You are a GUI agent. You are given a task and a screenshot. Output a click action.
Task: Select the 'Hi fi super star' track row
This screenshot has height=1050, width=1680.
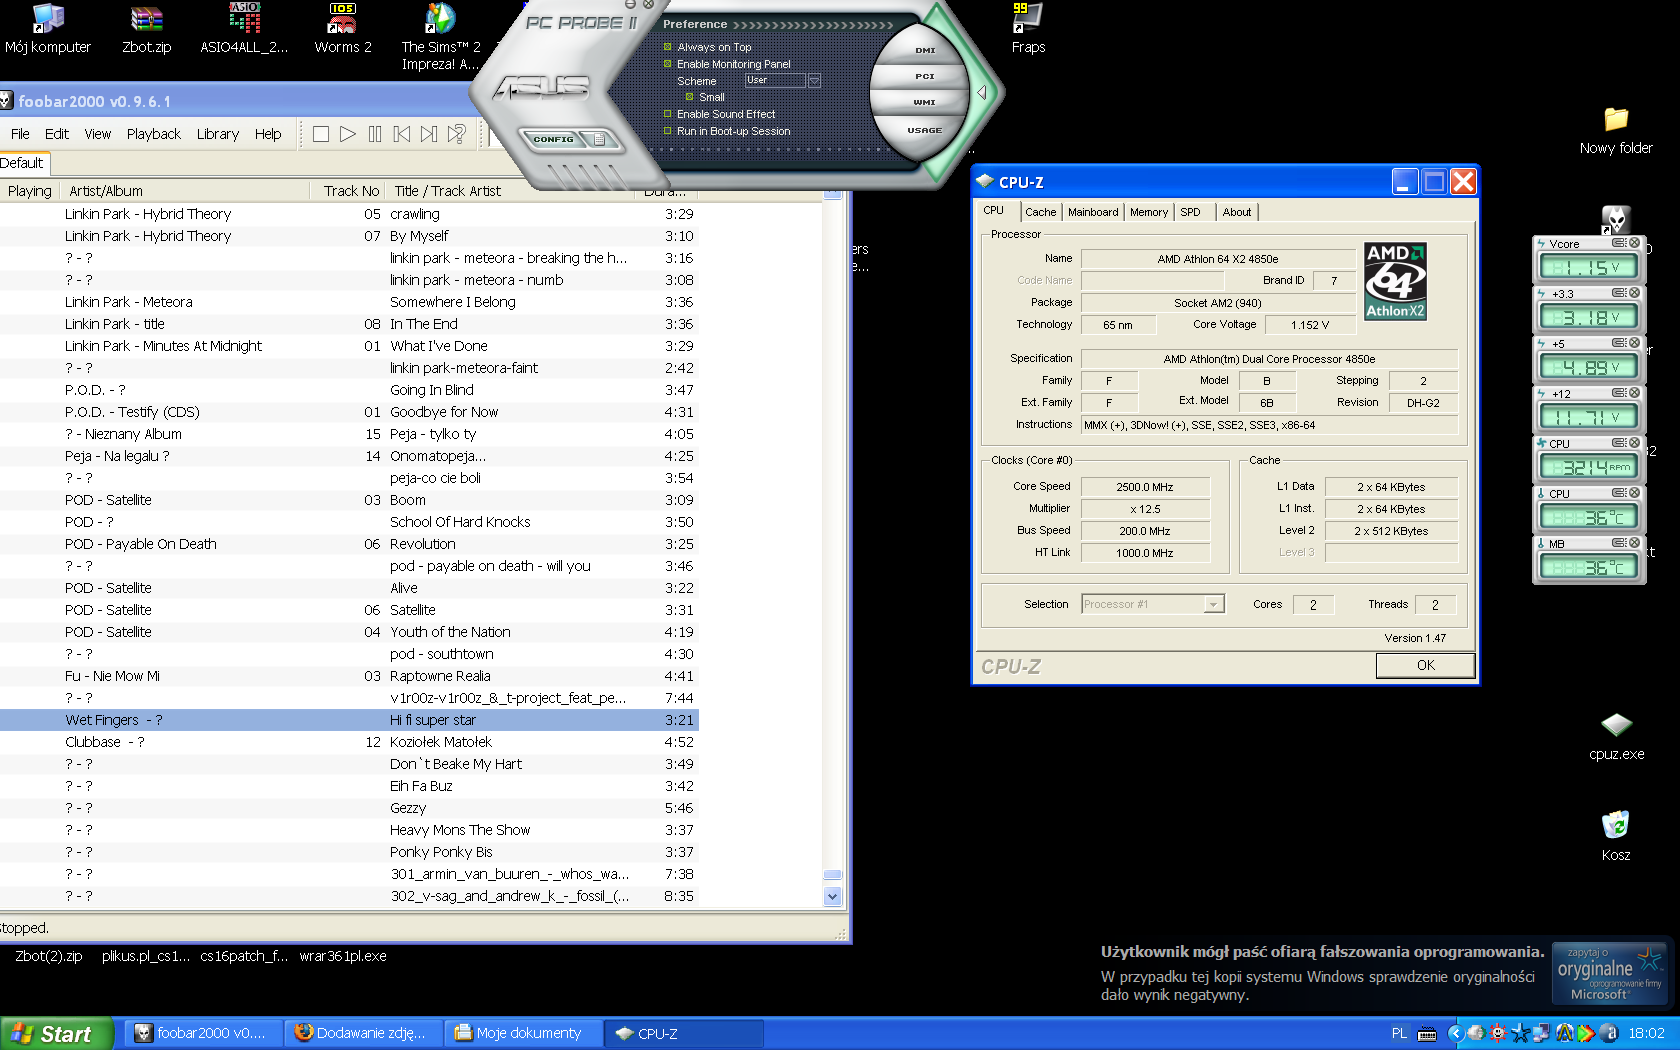(349, 720)
